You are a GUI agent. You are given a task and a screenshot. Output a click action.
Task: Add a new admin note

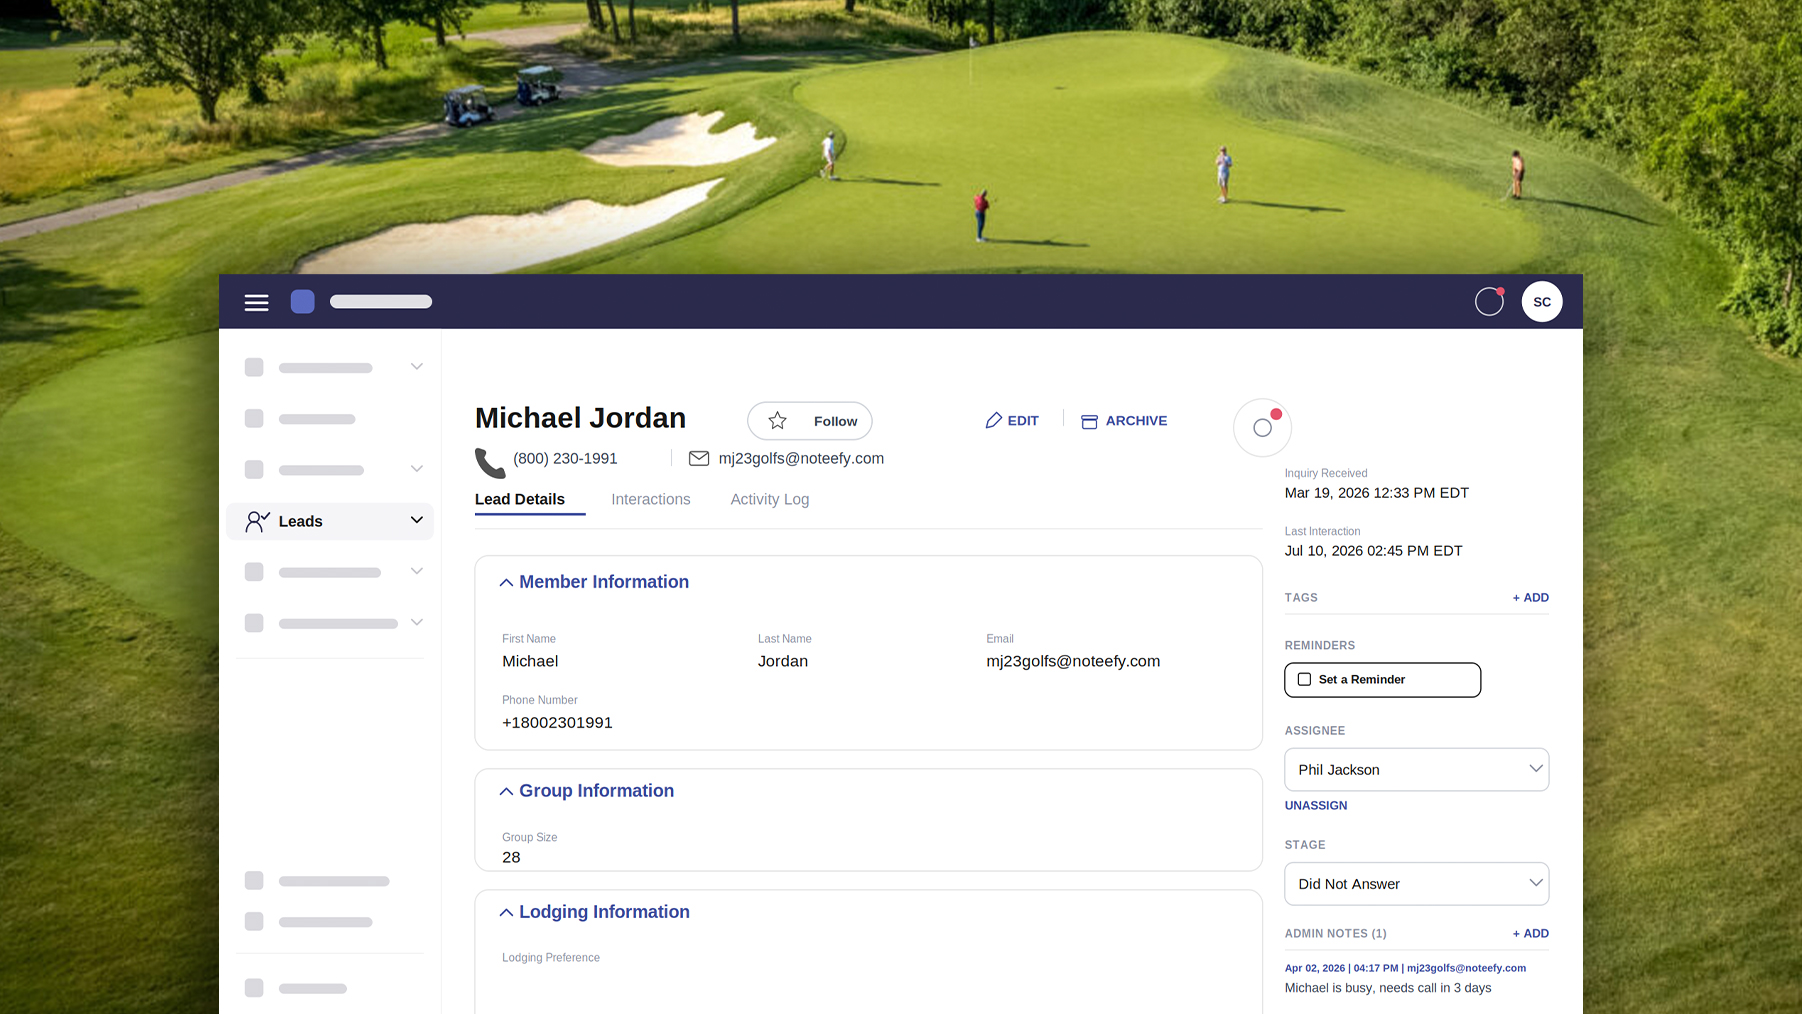tap(1530, 934)
